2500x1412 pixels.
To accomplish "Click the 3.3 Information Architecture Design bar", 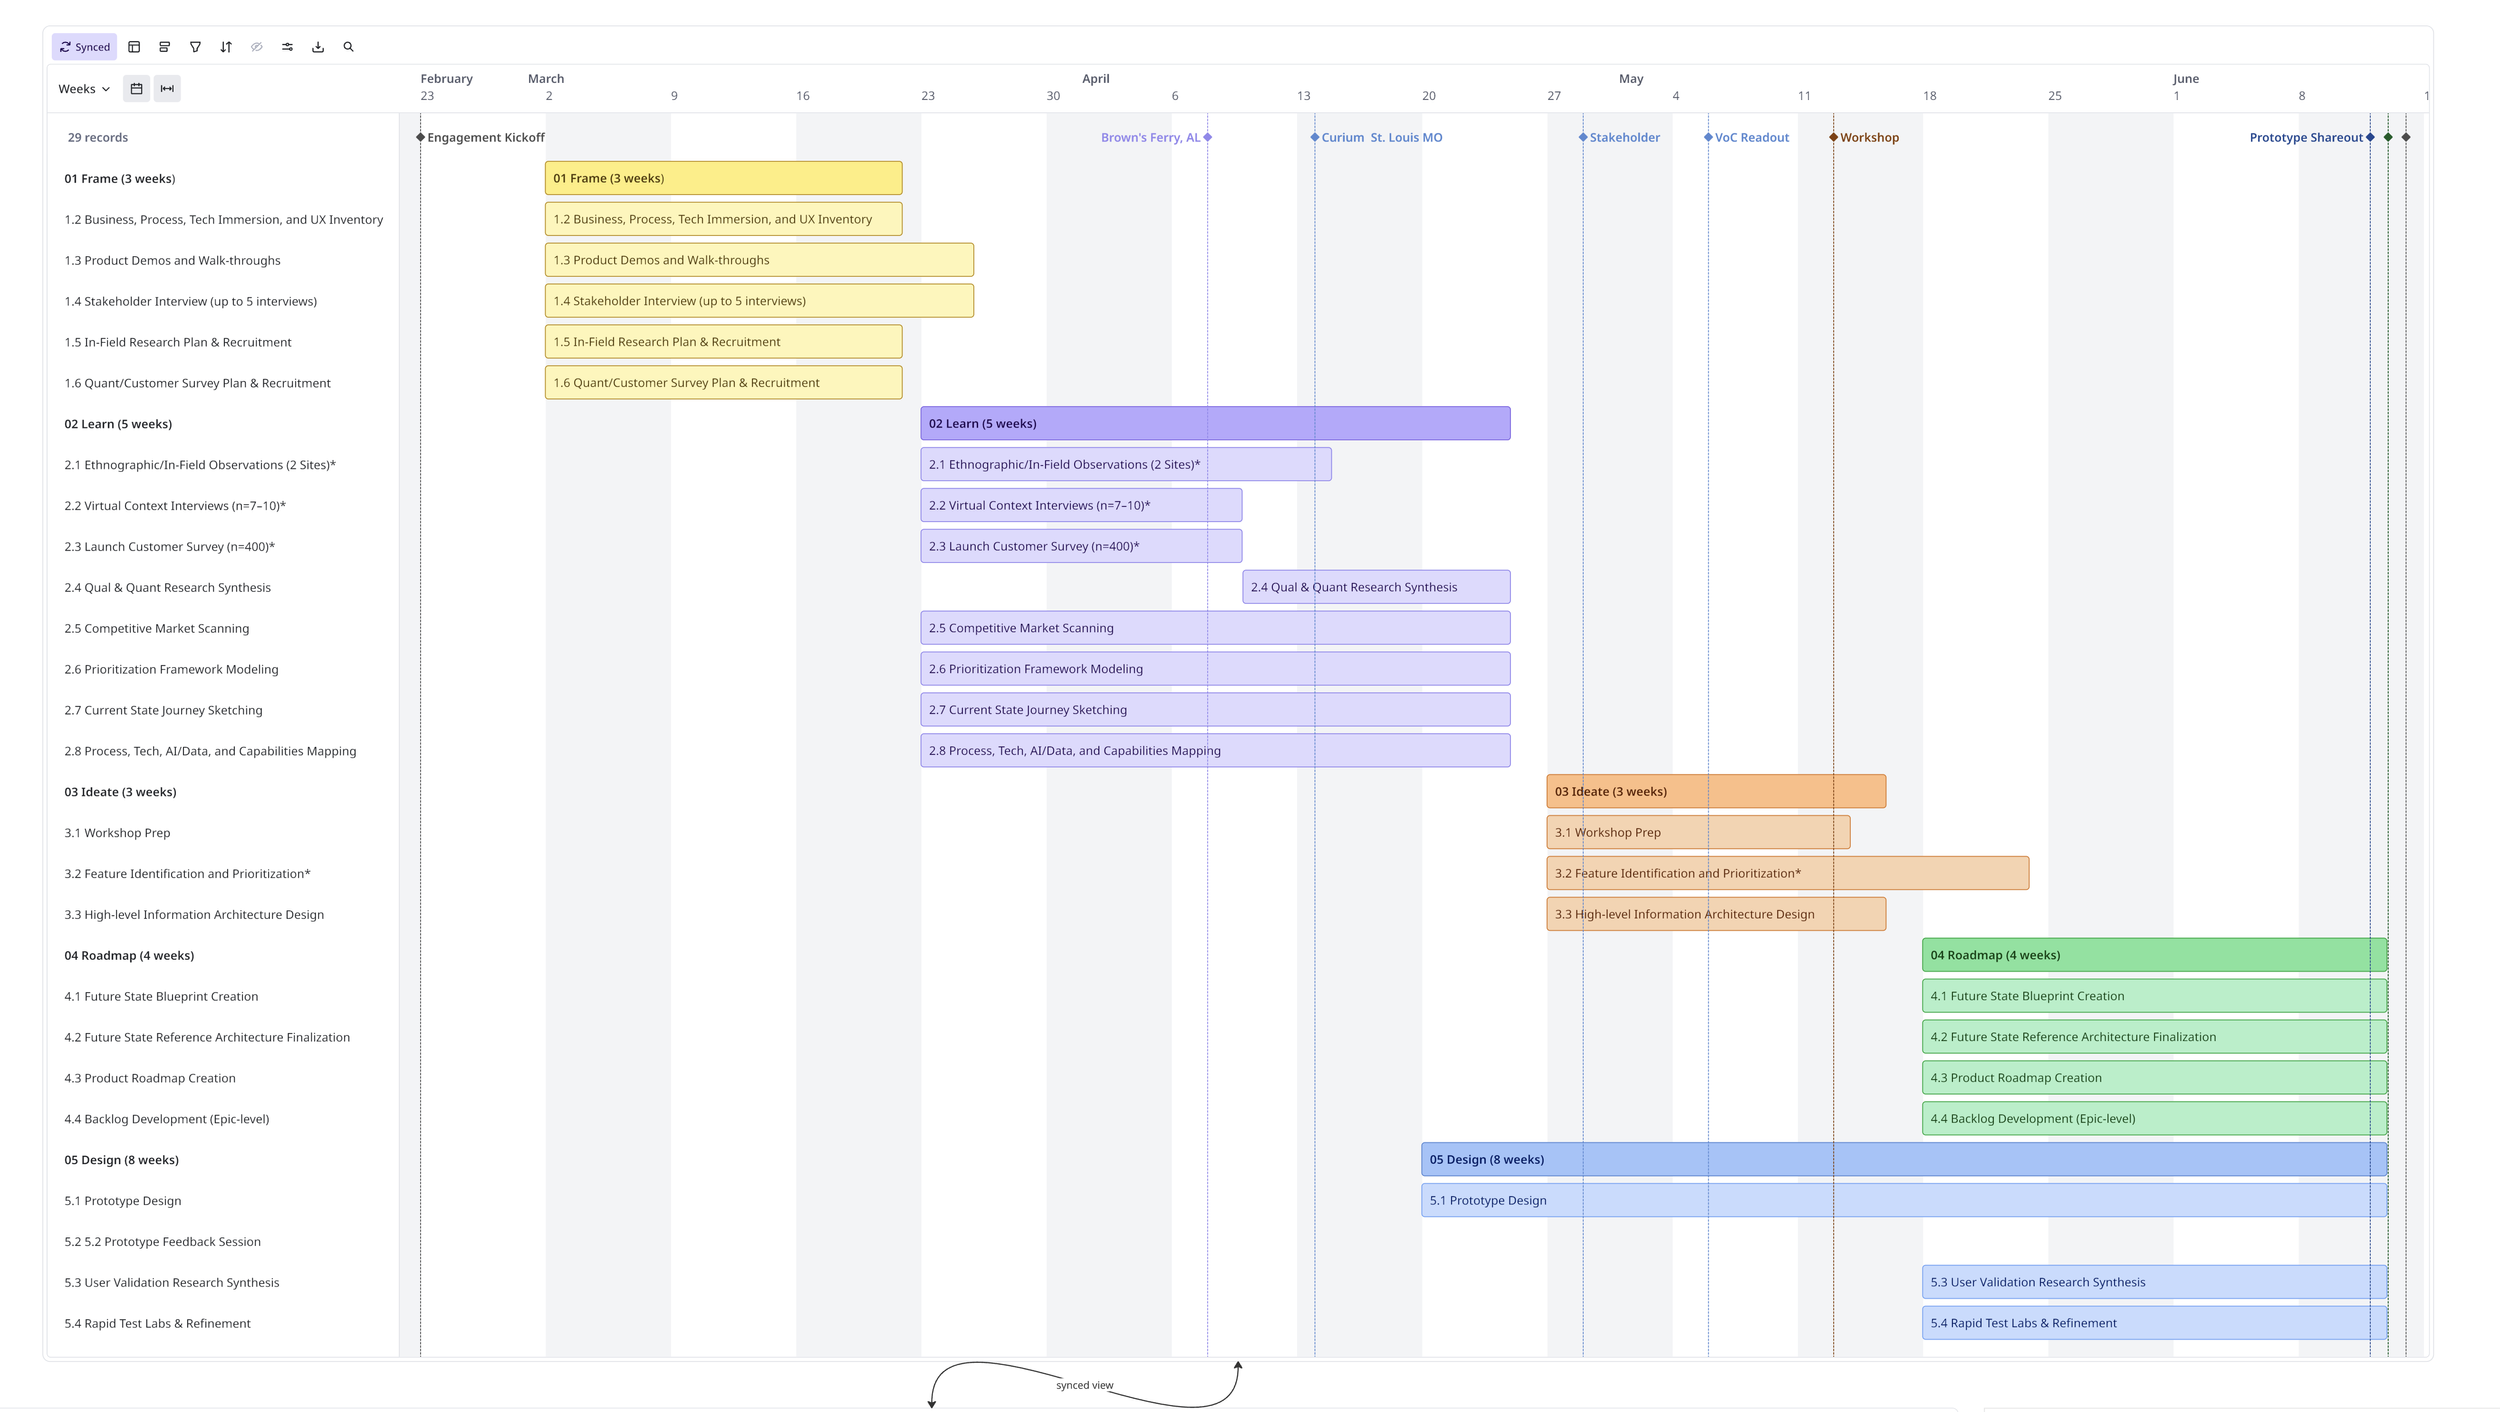I will click(1716, 914).
